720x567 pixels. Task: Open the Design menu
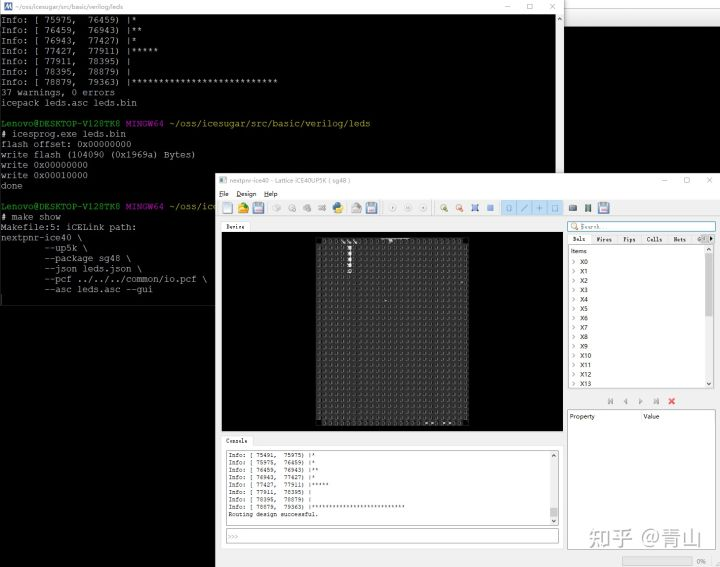(246, 193)
